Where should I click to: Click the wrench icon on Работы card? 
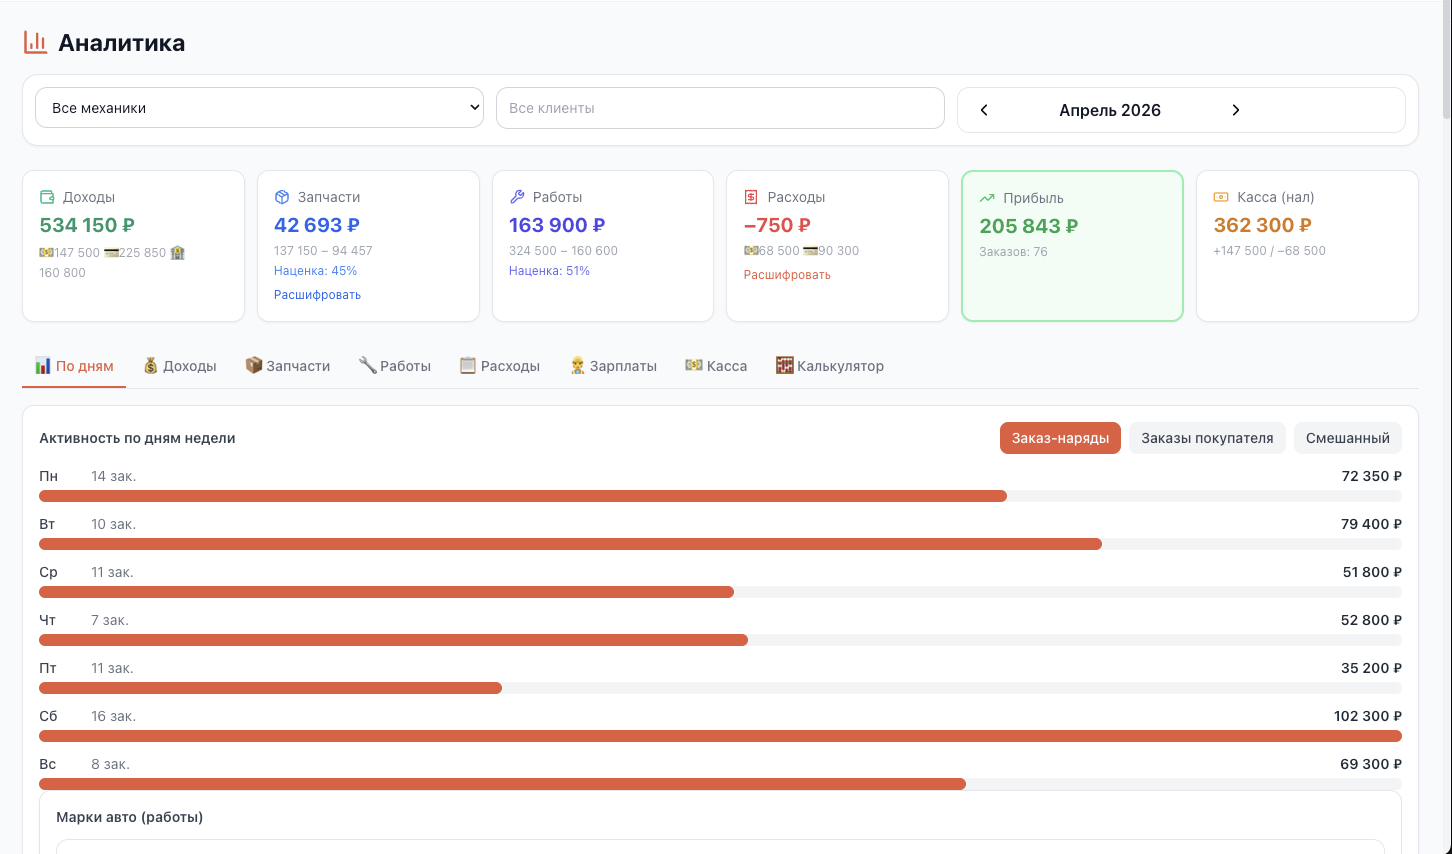[517, 197]
